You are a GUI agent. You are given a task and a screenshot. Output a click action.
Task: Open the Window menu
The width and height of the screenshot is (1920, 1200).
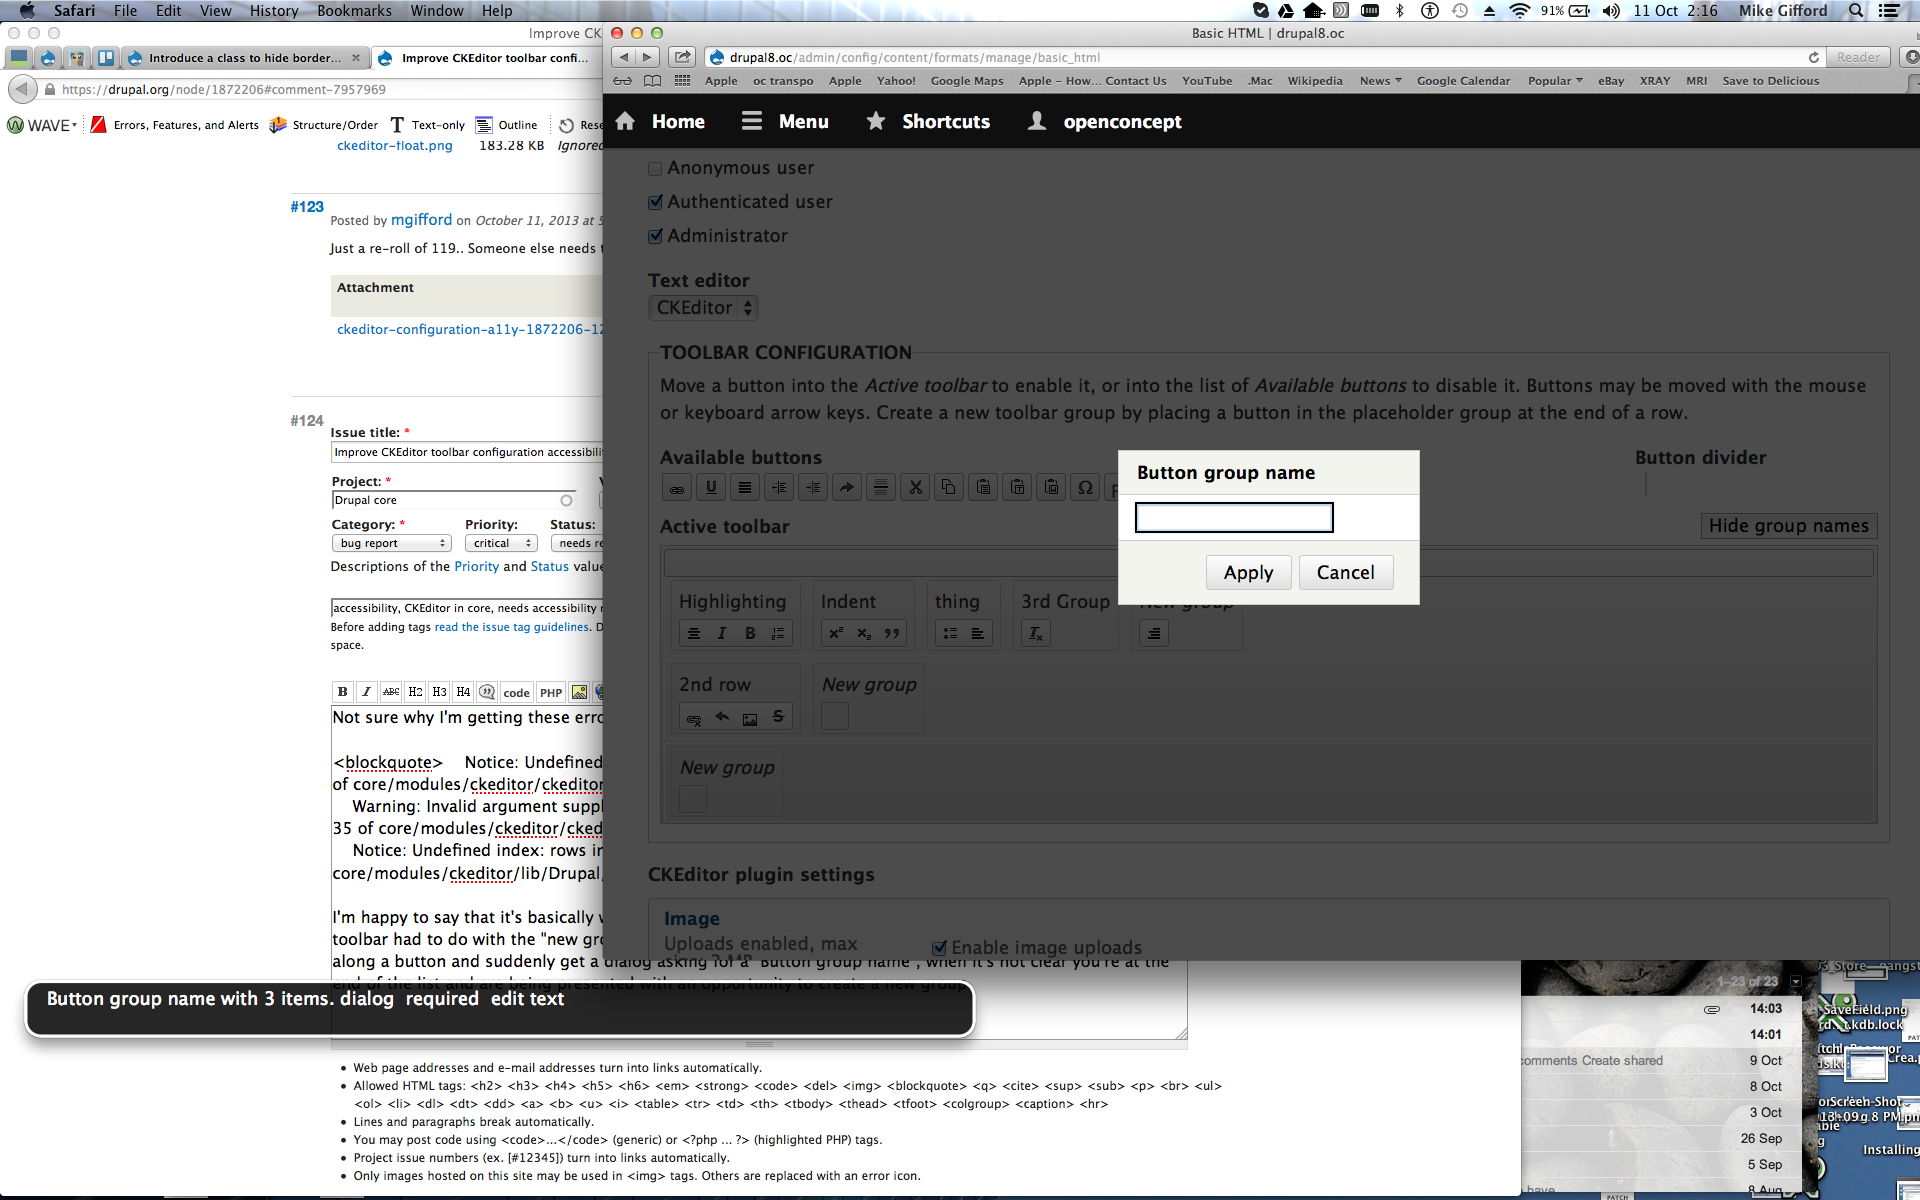[x=437, y=11]
